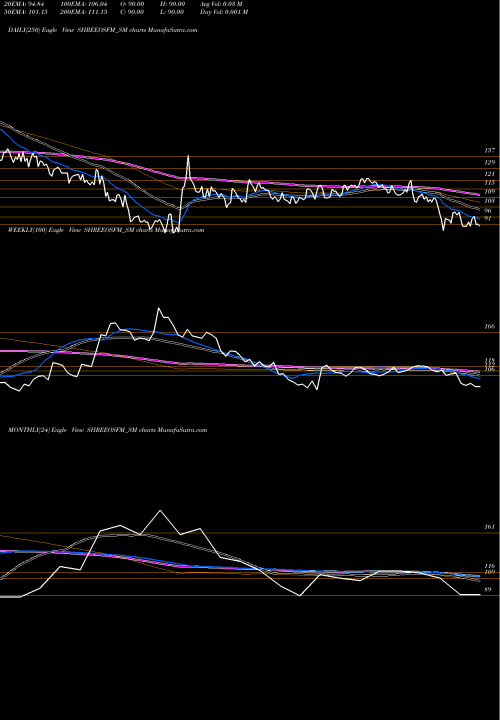Click the 89 price label on the monthly chart
This screenshot has width=500, height=720.
pyautogui.click(x=488, y=590)
